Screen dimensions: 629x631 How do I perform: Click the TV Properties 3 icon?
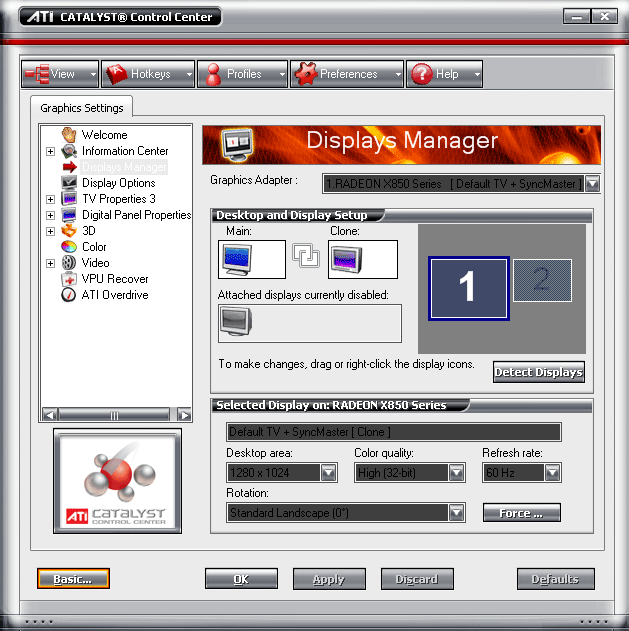[69, 199]
